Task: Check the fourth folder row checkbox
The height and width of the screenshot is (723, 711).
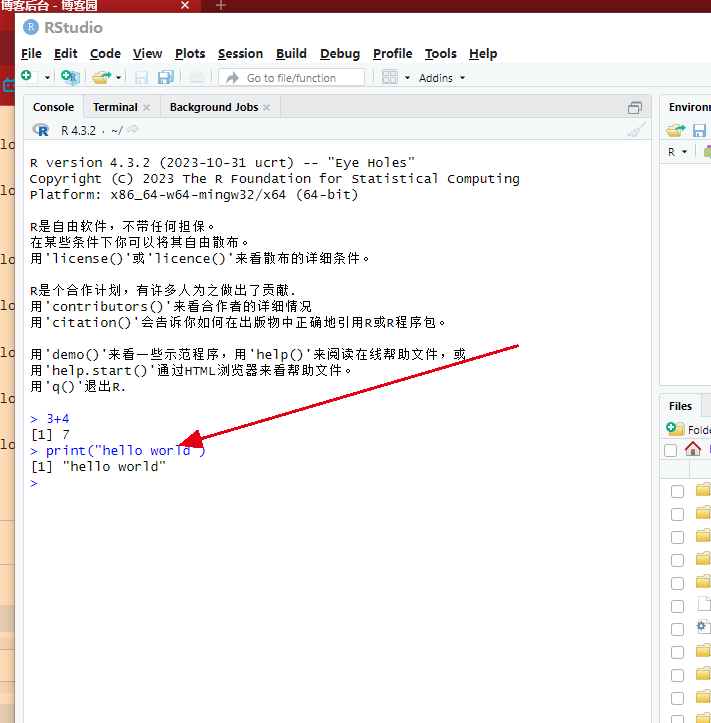Action: pyautogui.click(x=677, y=560)
